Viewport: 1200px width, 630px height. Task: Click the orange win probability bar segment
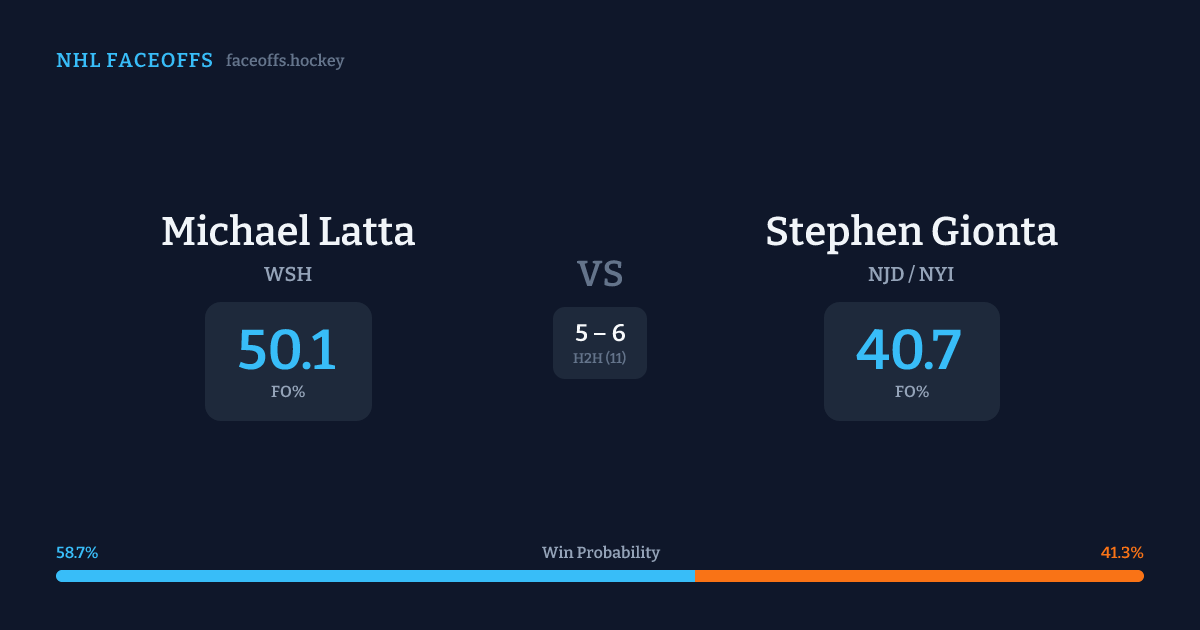(x=919, y=576)
